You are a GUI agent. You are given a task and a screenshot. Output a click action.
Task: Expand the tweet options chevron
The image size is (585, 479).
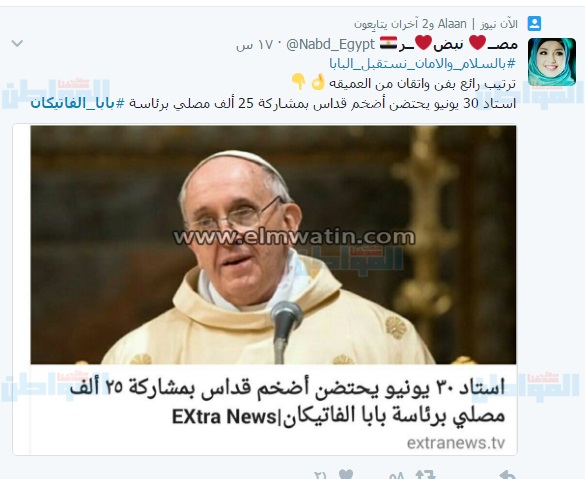(x=17, y=43)
